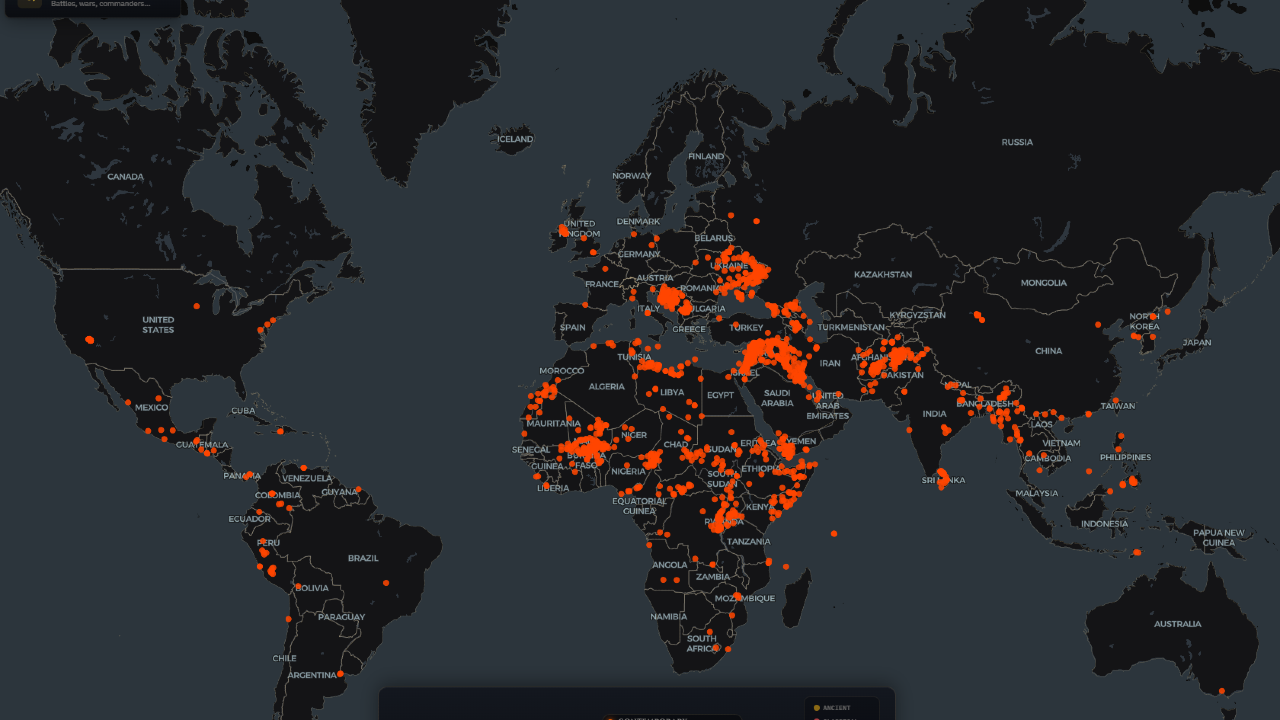Click the Canada country label
The width and height of the screenshot is (1280, 720).
pyautogui.click(x=125, y=177)
